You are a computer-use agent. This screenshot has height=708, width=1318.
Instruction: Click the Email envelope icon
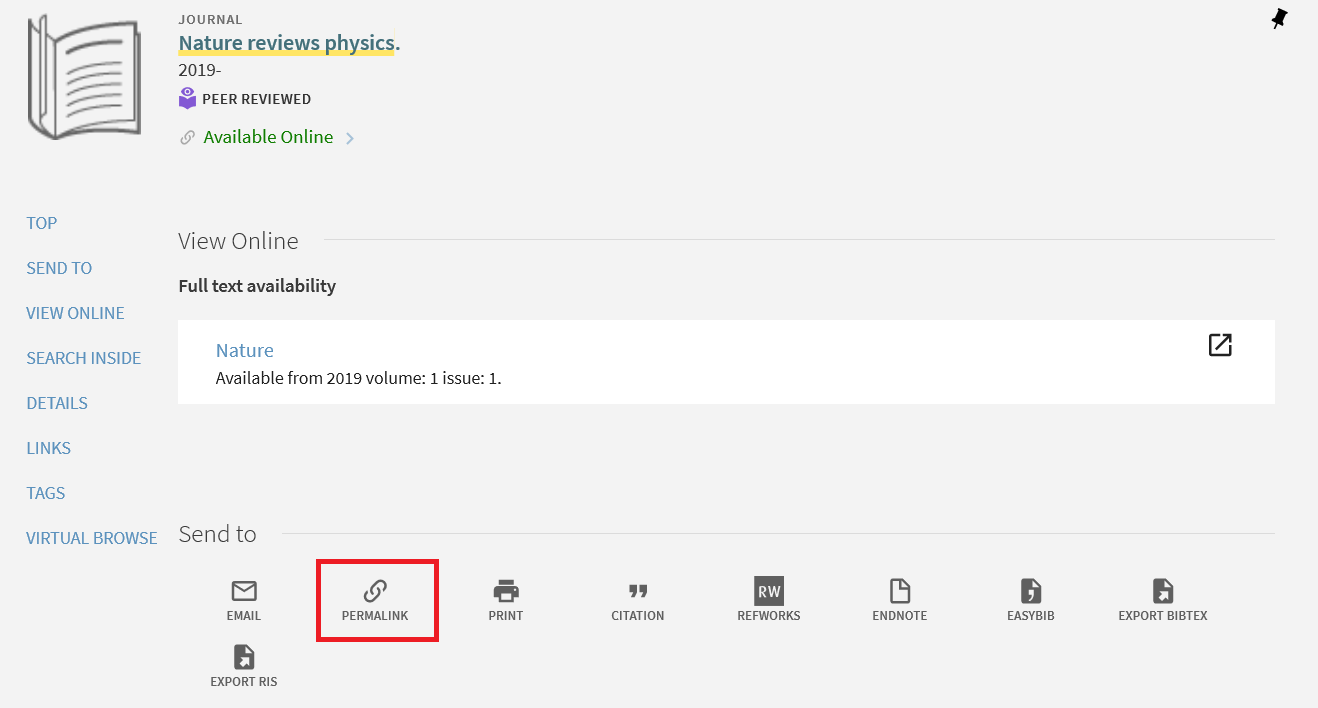(243, 591)
